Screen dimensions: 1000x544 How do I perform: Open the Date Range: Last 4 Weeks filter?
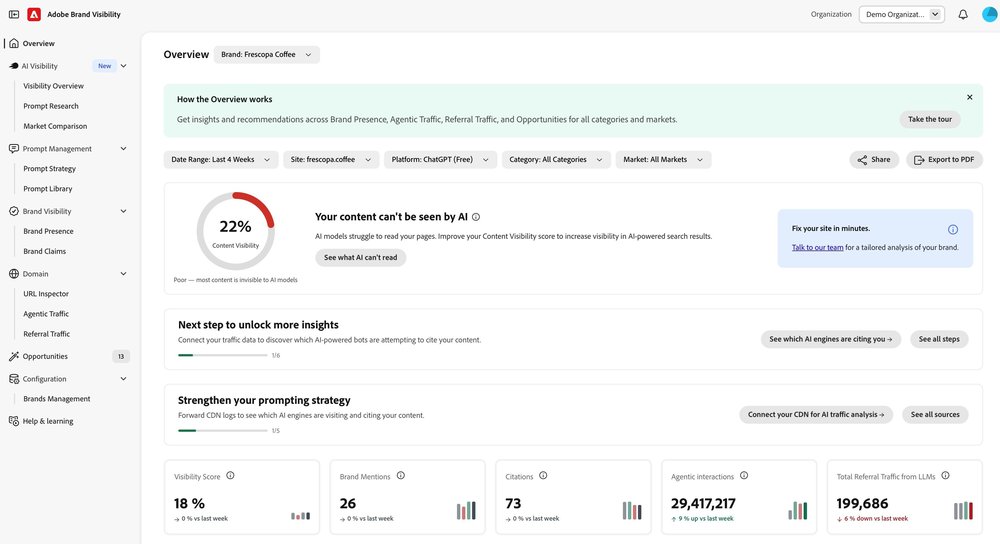[x=221, y=159]
